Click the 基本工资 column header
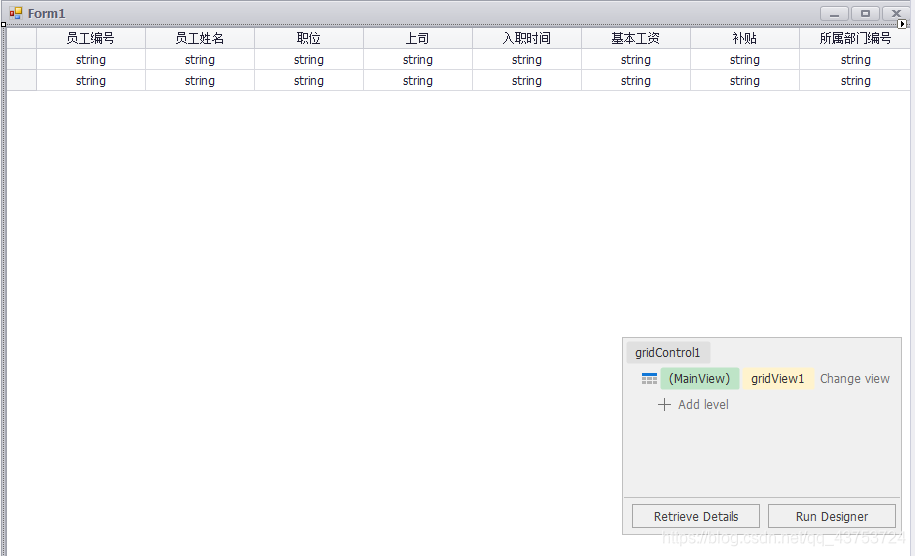This screenshot has height=556, width=915. coord(635,39)
